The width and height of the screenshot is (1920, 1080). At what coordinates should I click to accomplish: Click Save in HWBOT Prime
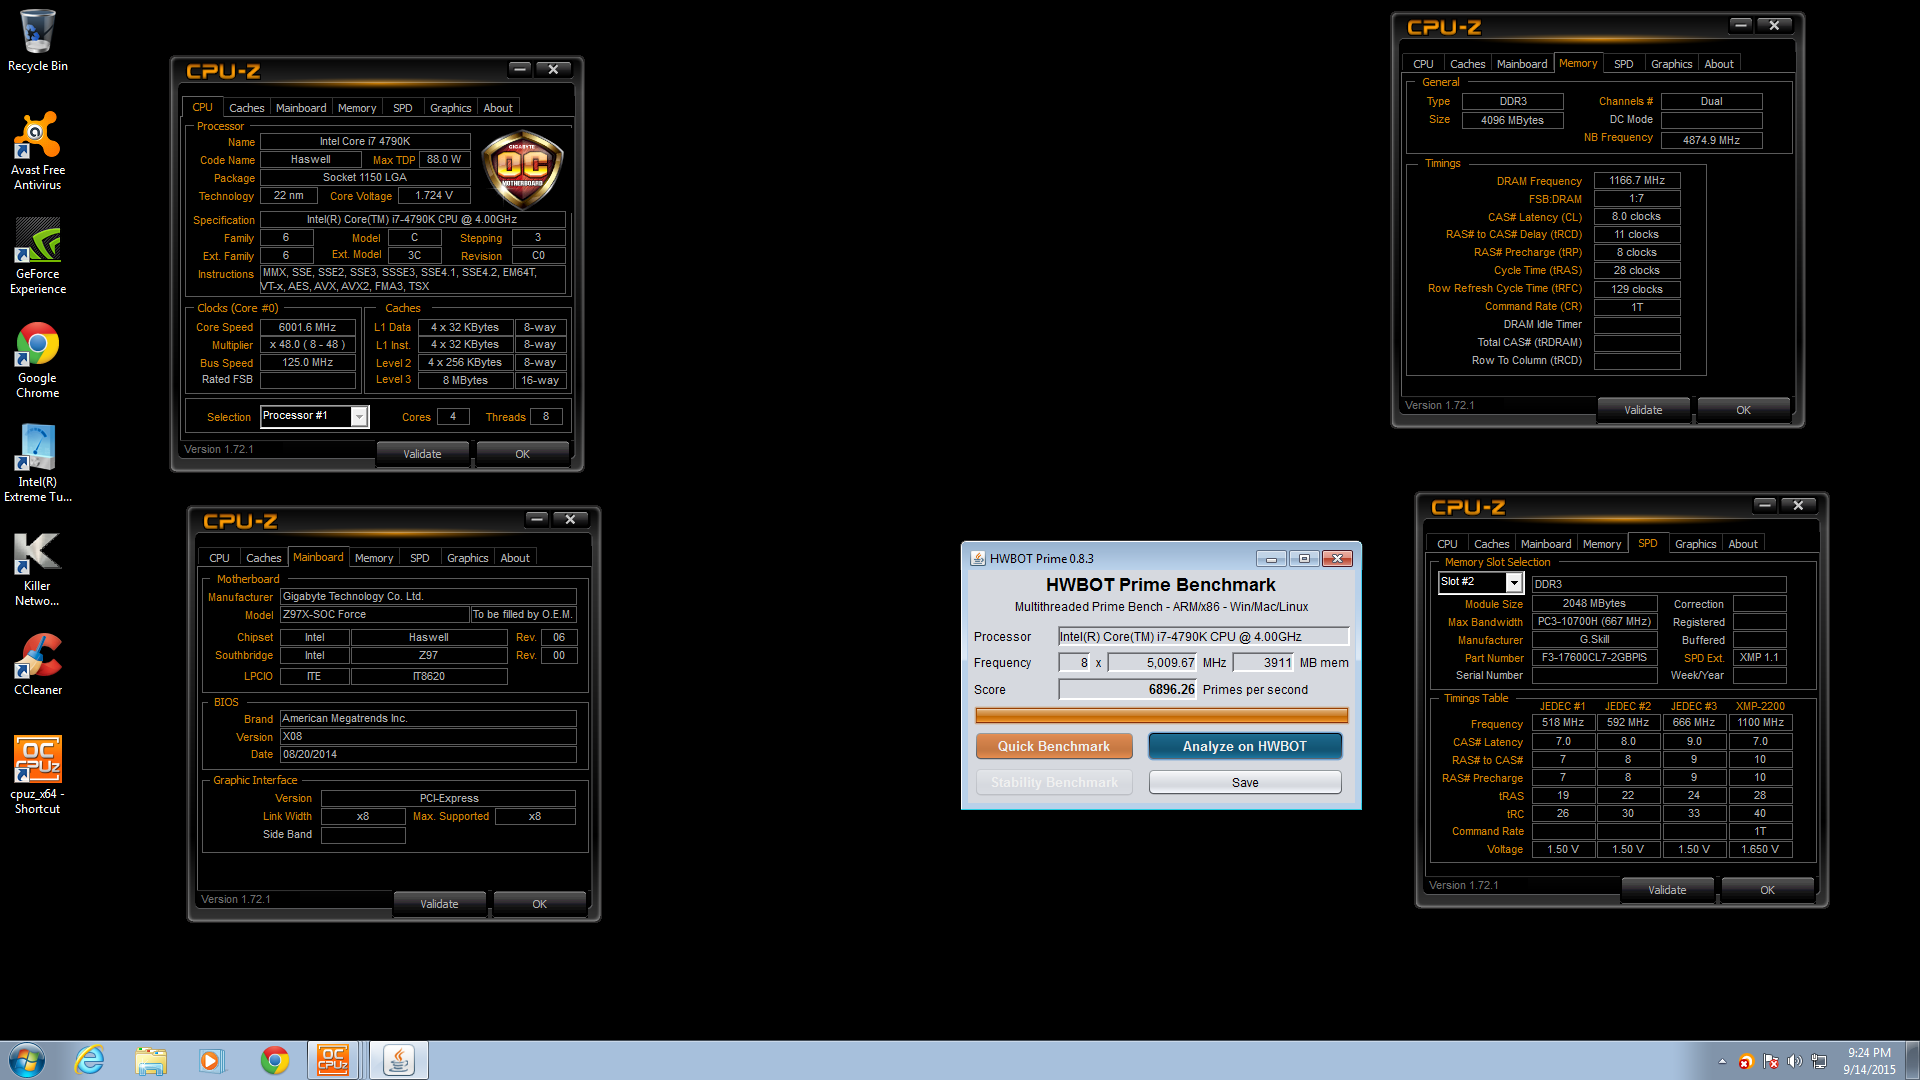1245,782
